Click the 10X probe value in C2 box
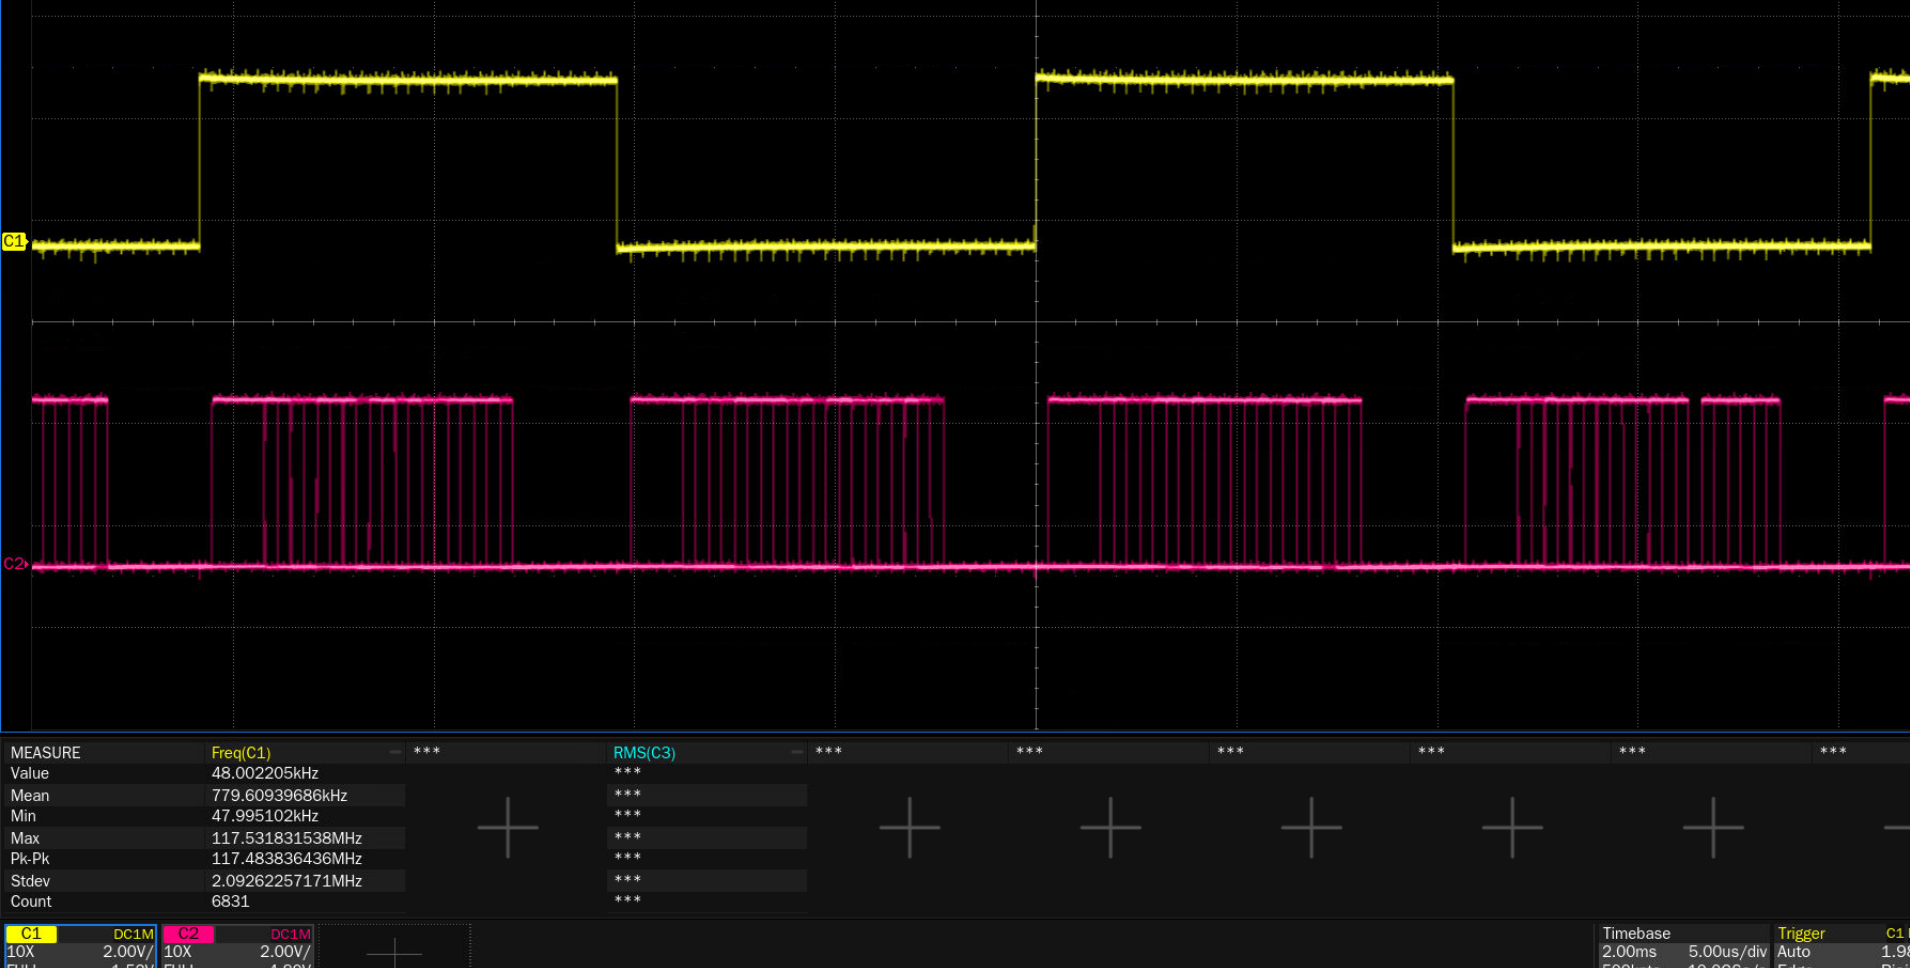 (x=177, y=952)
